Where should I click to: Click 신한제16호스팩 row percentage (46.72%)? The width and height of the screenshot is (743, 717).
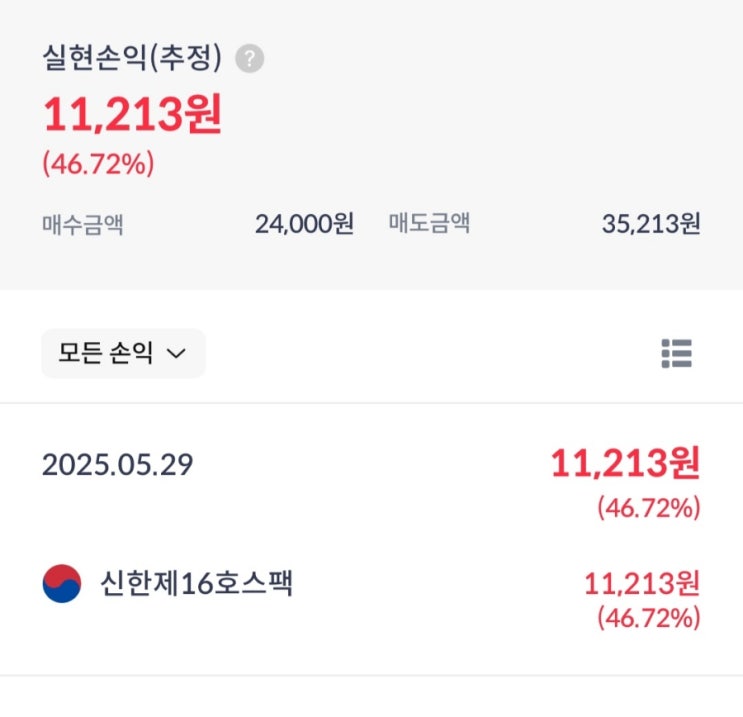[649, 619]
